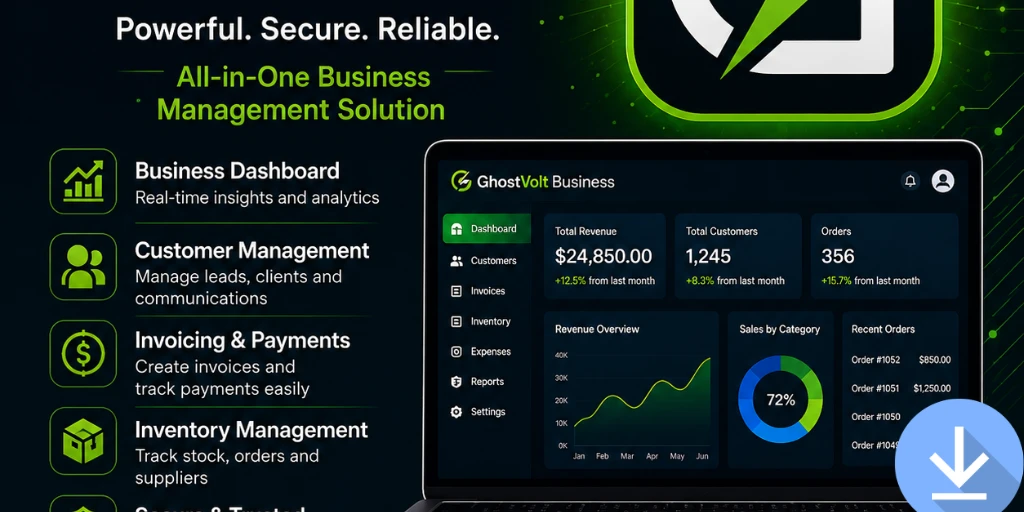
Task: Click the Inventory list icon in sidebar
Action: point(456,321)
